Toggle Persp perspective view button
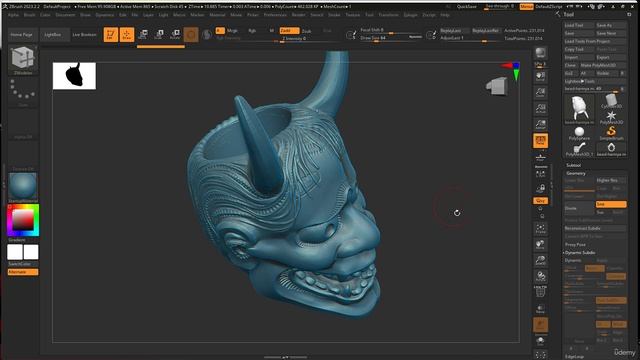Image resolution: width=640 pixels, height=360 pixels. tap(541, 141)
